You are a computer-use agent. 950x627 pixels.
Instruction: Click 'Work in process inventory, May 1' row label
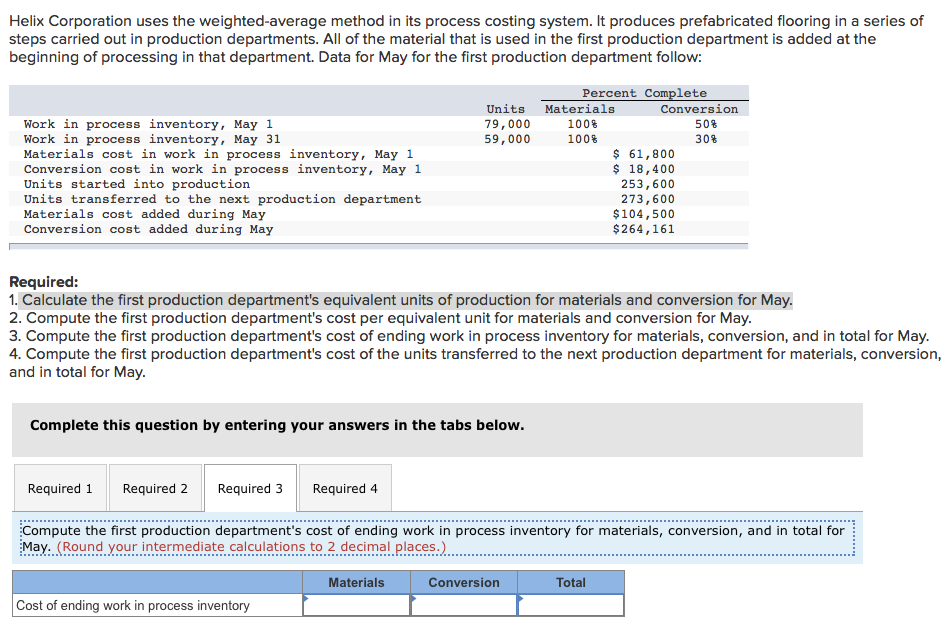(148, 124)
